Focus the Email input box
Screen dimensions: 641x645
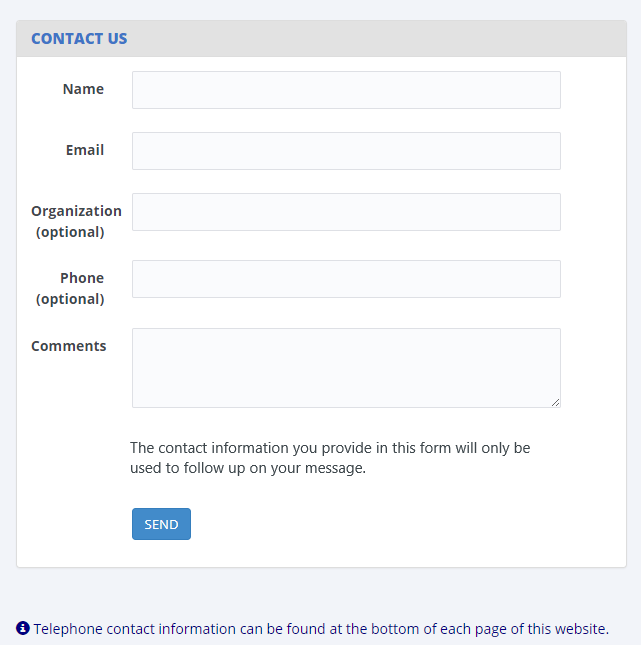point(346,151)
